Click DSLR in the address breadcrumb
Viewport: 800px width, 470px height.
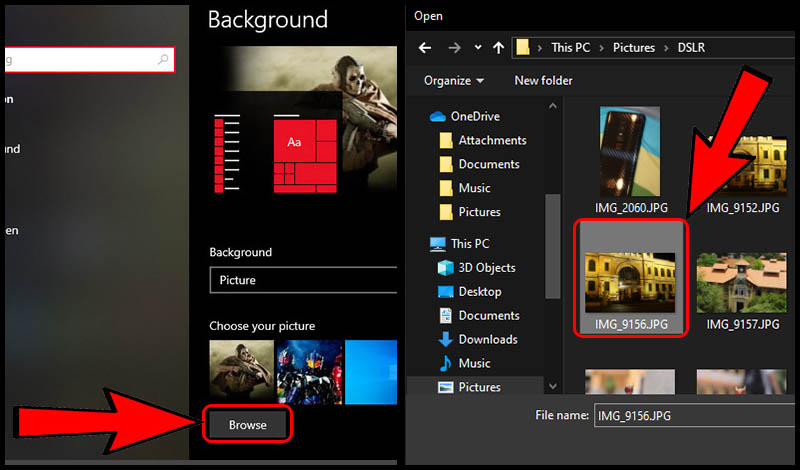(x=691, y=47)
